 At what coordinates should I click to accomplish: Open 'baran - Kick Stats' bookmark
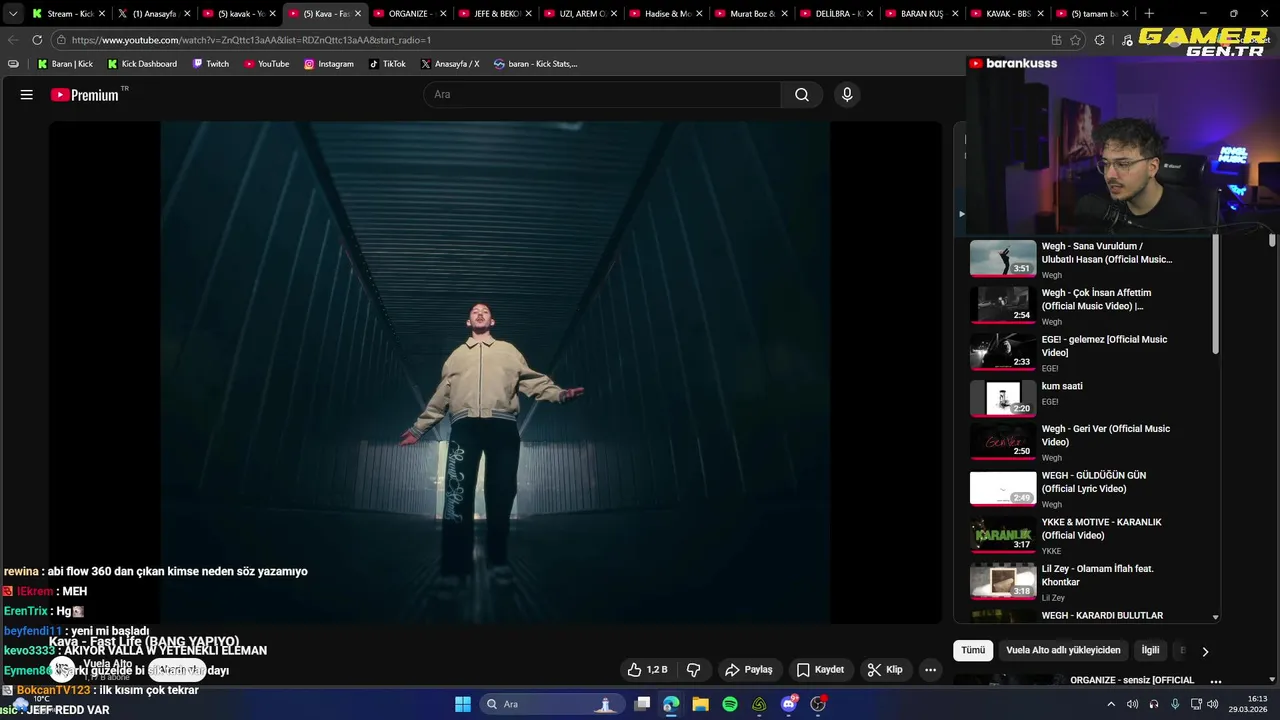[x=536, y=64]
